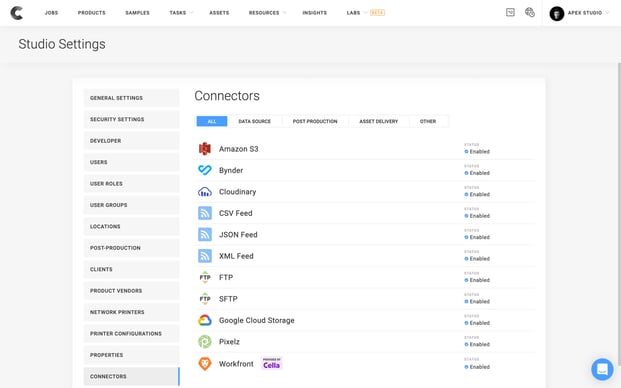Open the JSON Feed connector name
This screenshot has width=621, height=388.
pos(238,234)
